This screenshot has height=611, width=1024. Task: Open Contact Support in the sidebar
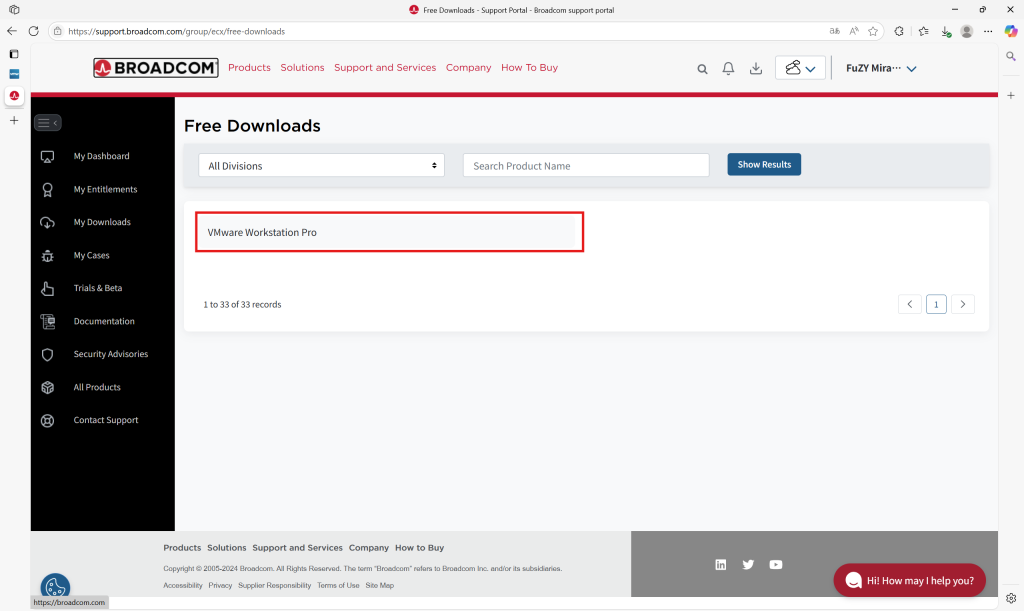[106, 420]
